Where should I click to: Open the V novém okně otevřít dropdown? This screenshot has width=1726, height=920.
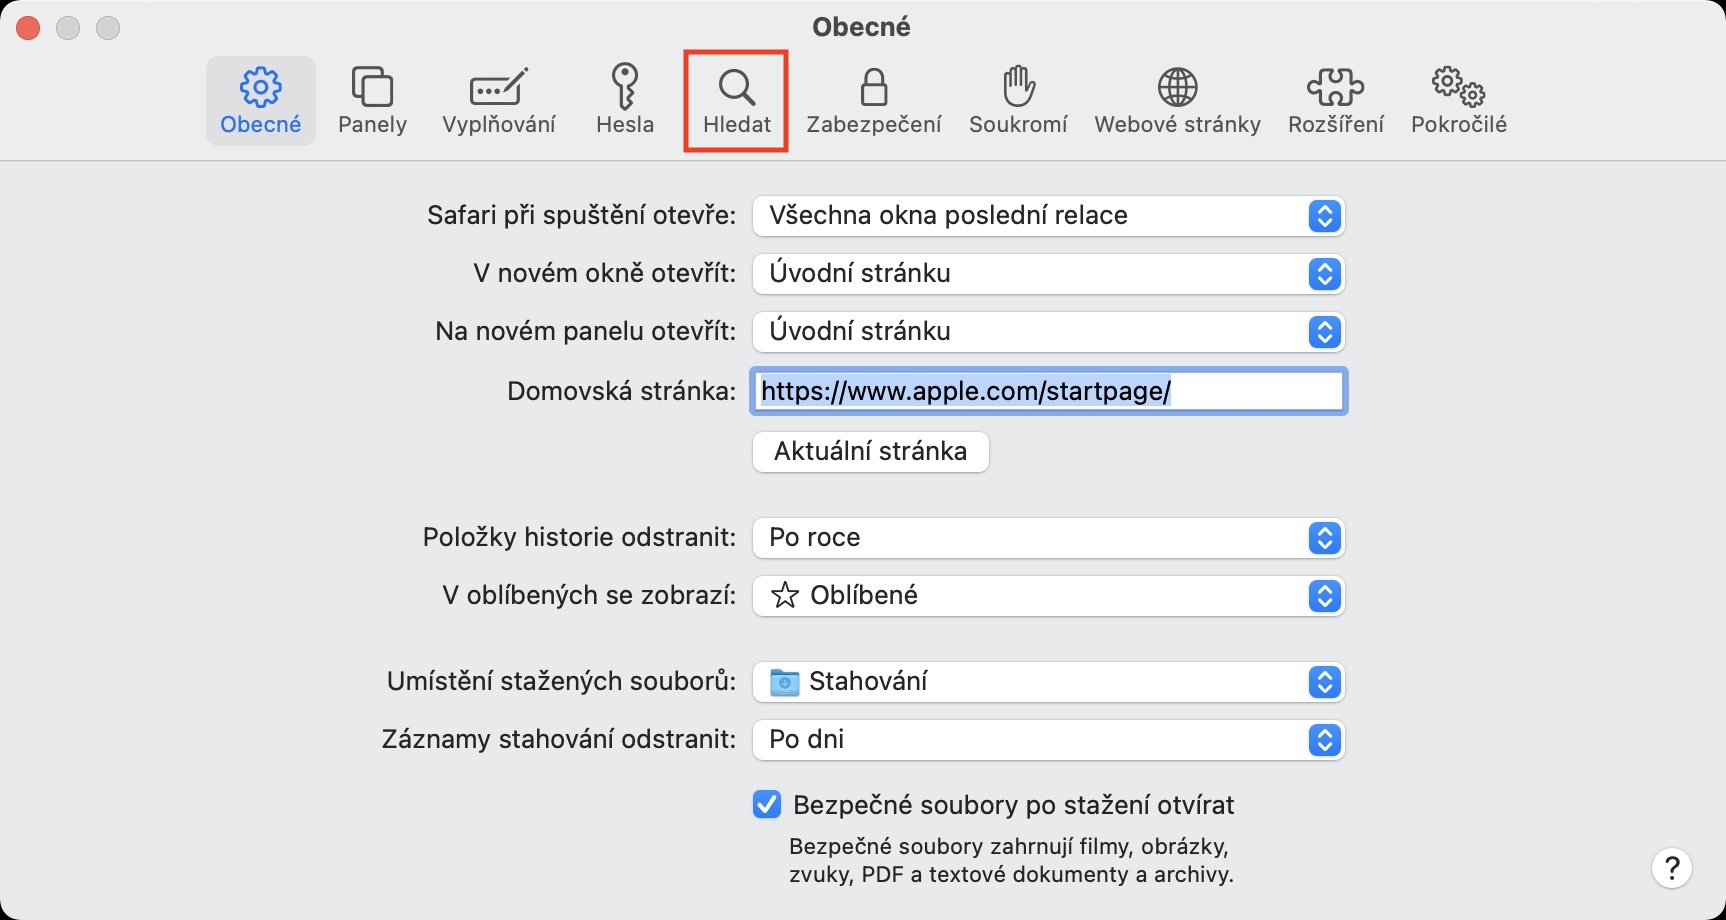coord(1048,274)
